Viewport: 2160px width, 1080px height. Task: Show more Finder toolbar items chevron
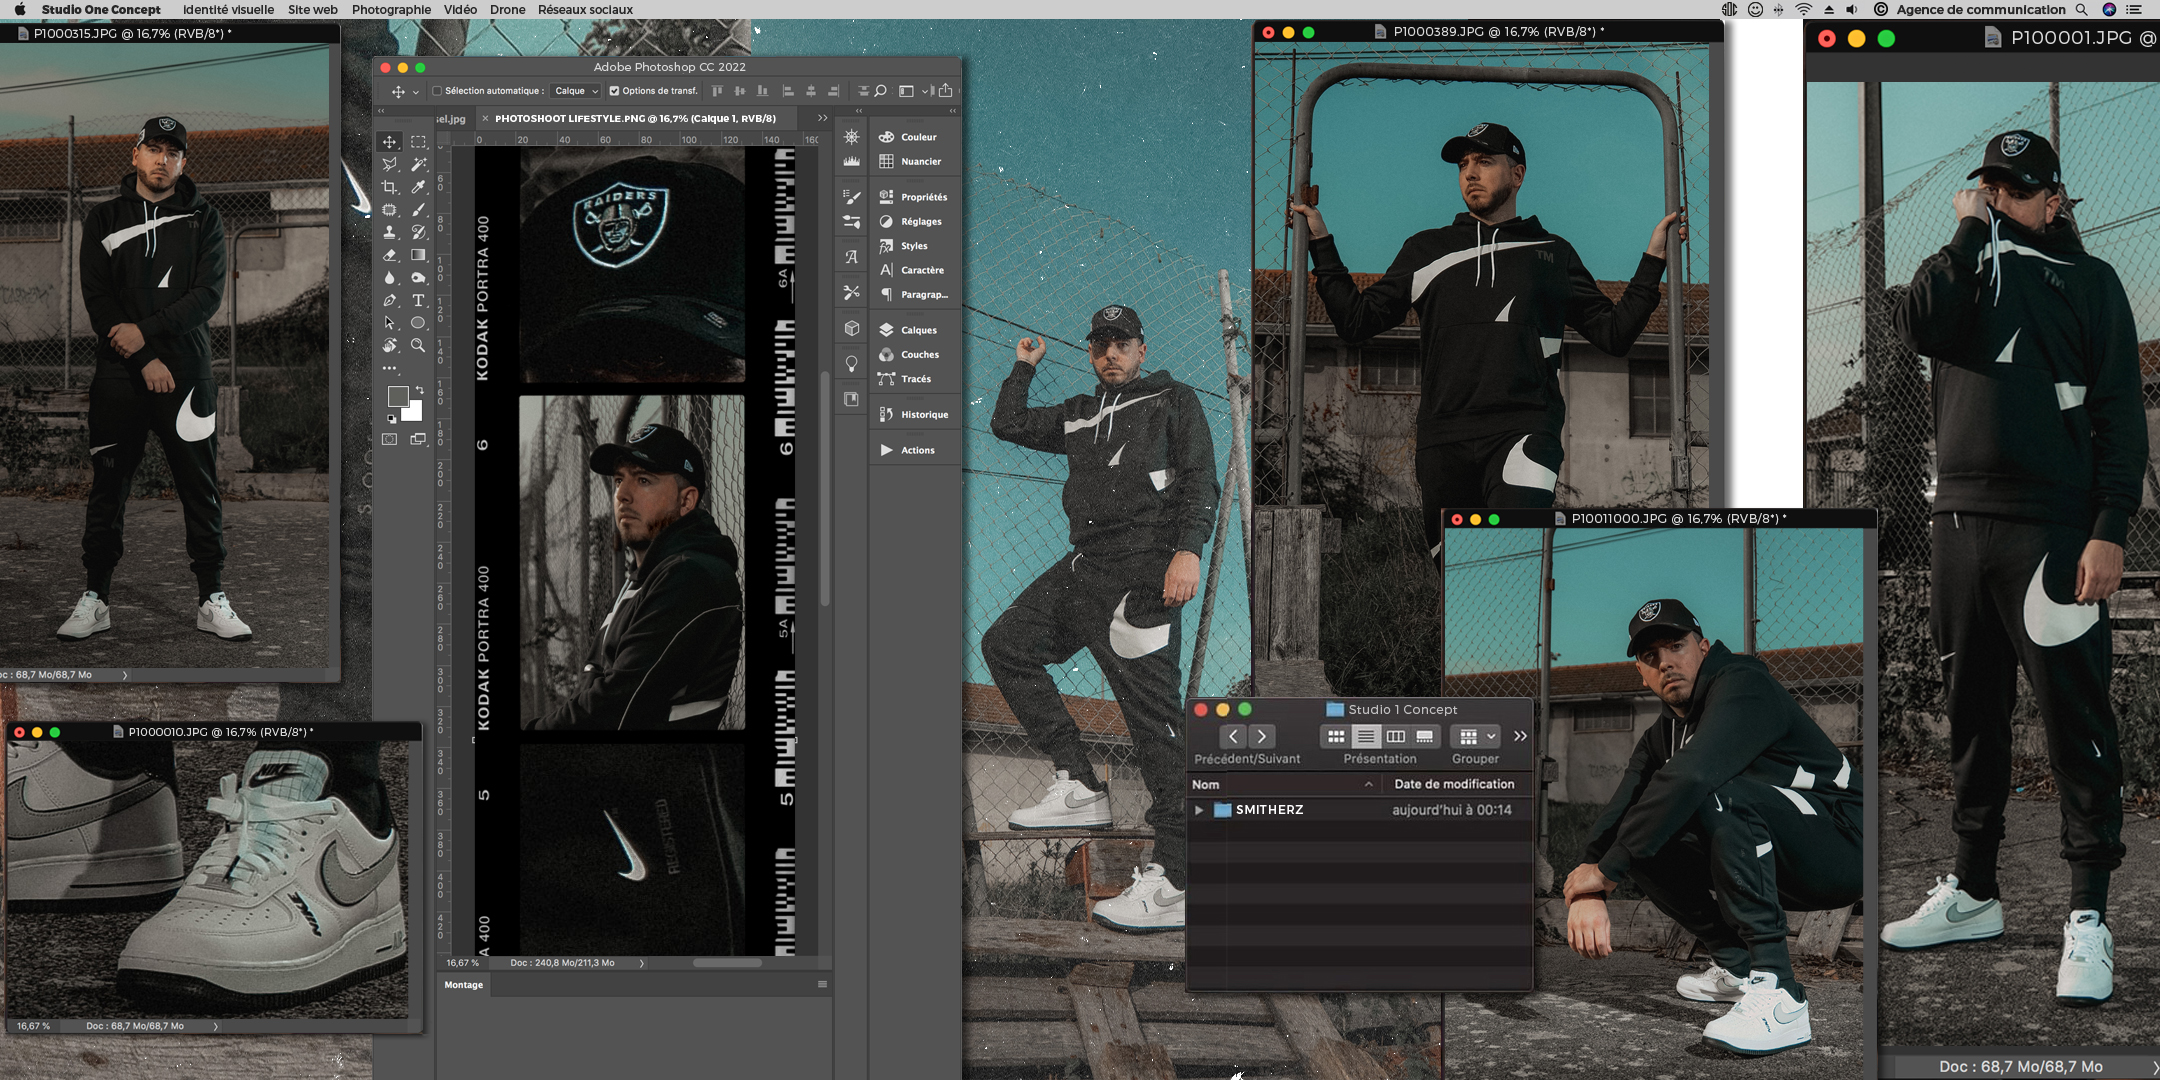[1520, 736]
